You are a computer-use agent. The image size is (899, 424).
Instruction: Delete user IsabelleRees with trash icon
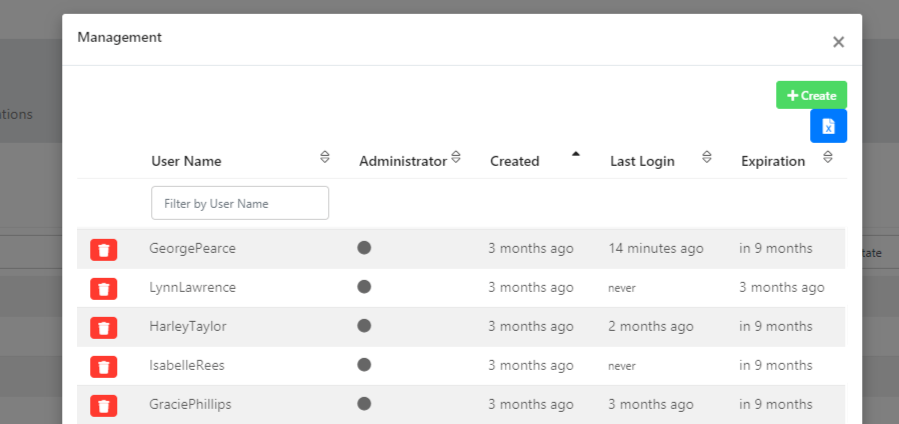(103, 367)
